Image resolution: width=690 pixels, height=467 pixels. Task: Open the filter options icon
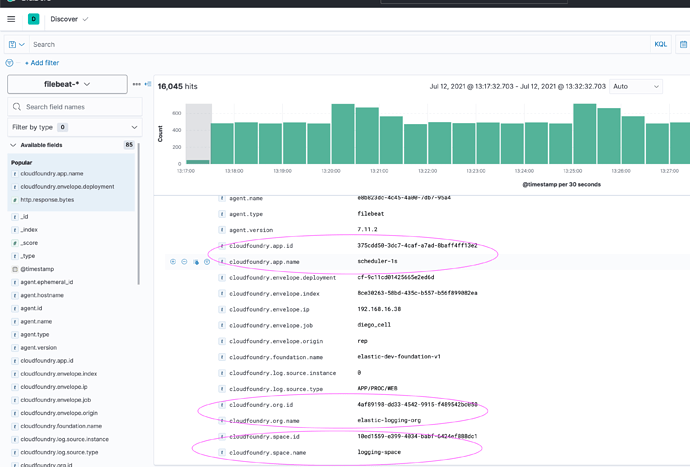tap(9, 63)
